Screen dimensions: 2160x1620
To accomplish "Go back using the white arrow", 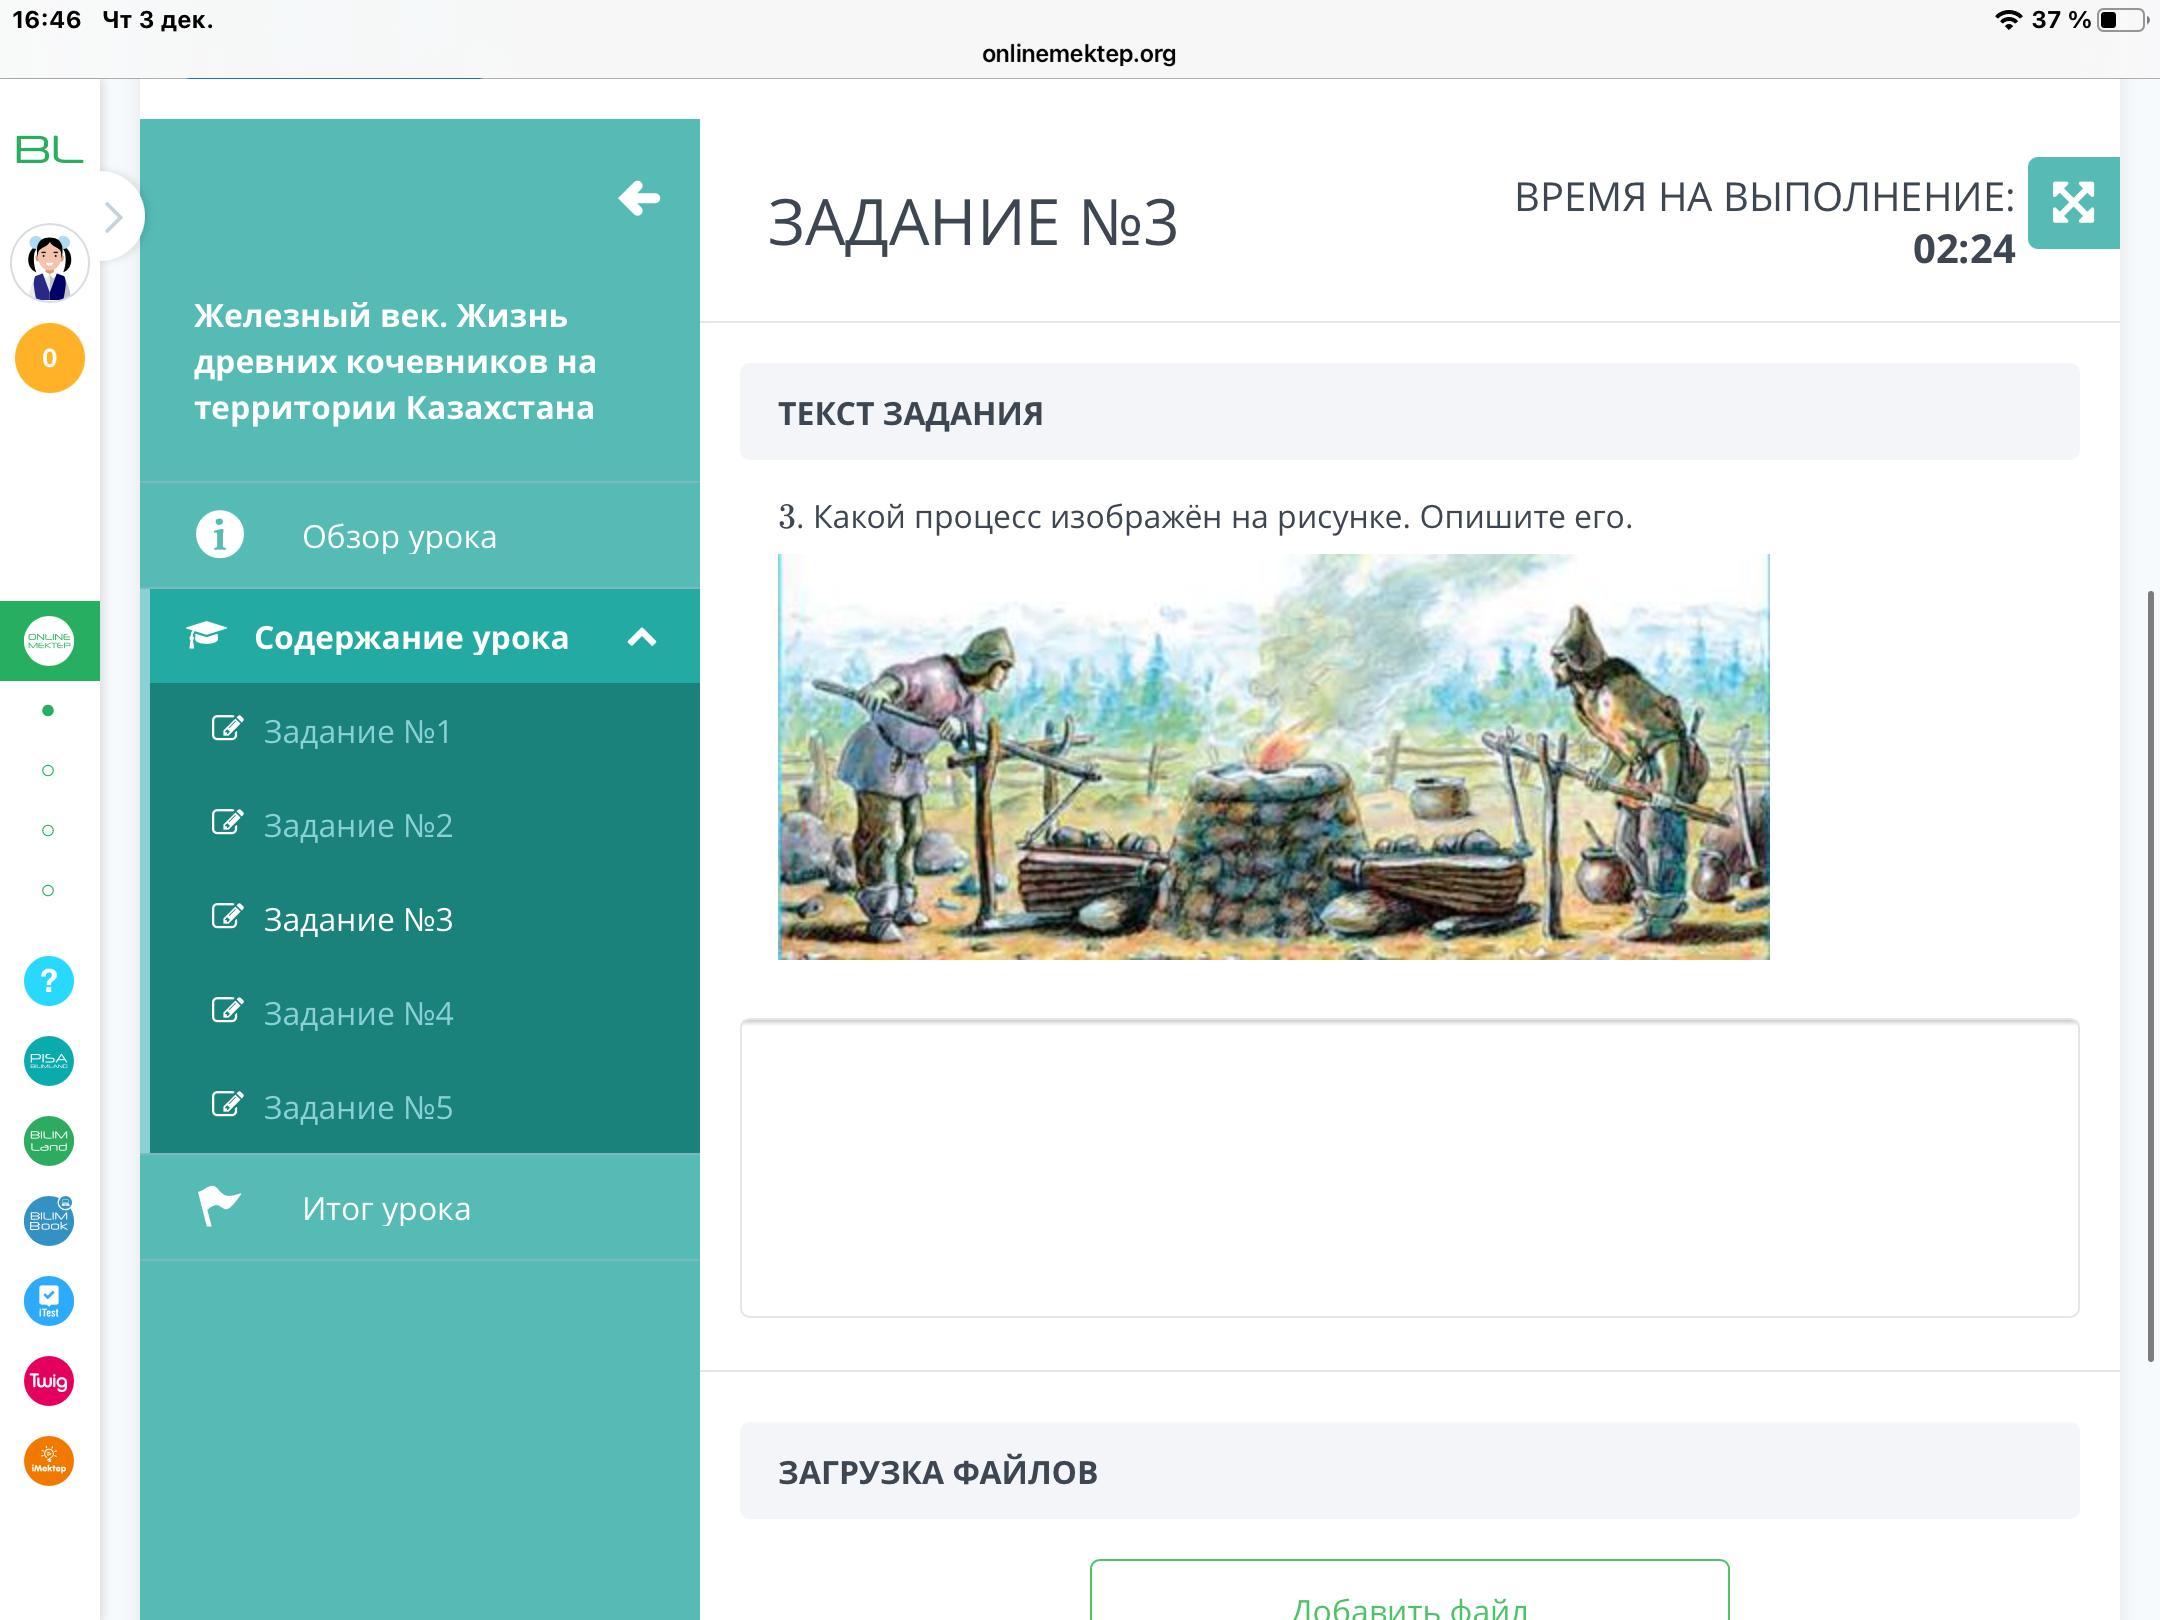I will coord(639,198).
